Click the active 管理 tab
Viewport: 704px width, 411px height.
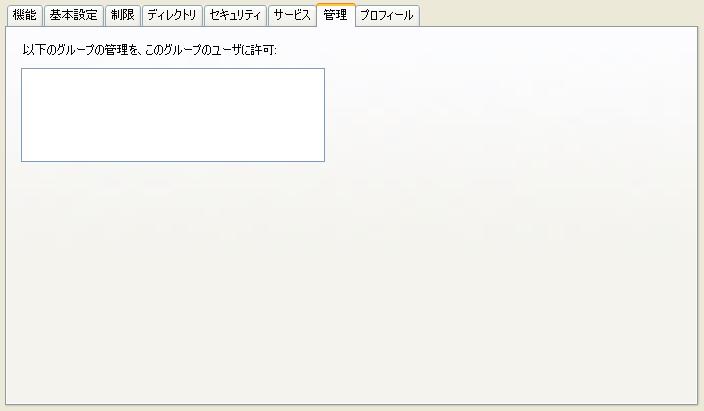pos(336,15)
